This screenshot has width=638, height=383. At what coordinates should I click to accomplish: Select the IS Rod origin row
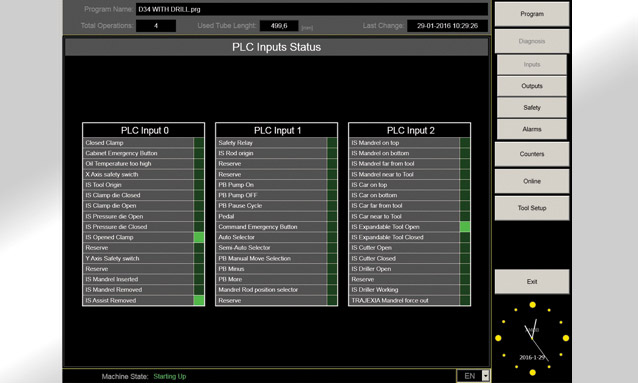point(276,153)
